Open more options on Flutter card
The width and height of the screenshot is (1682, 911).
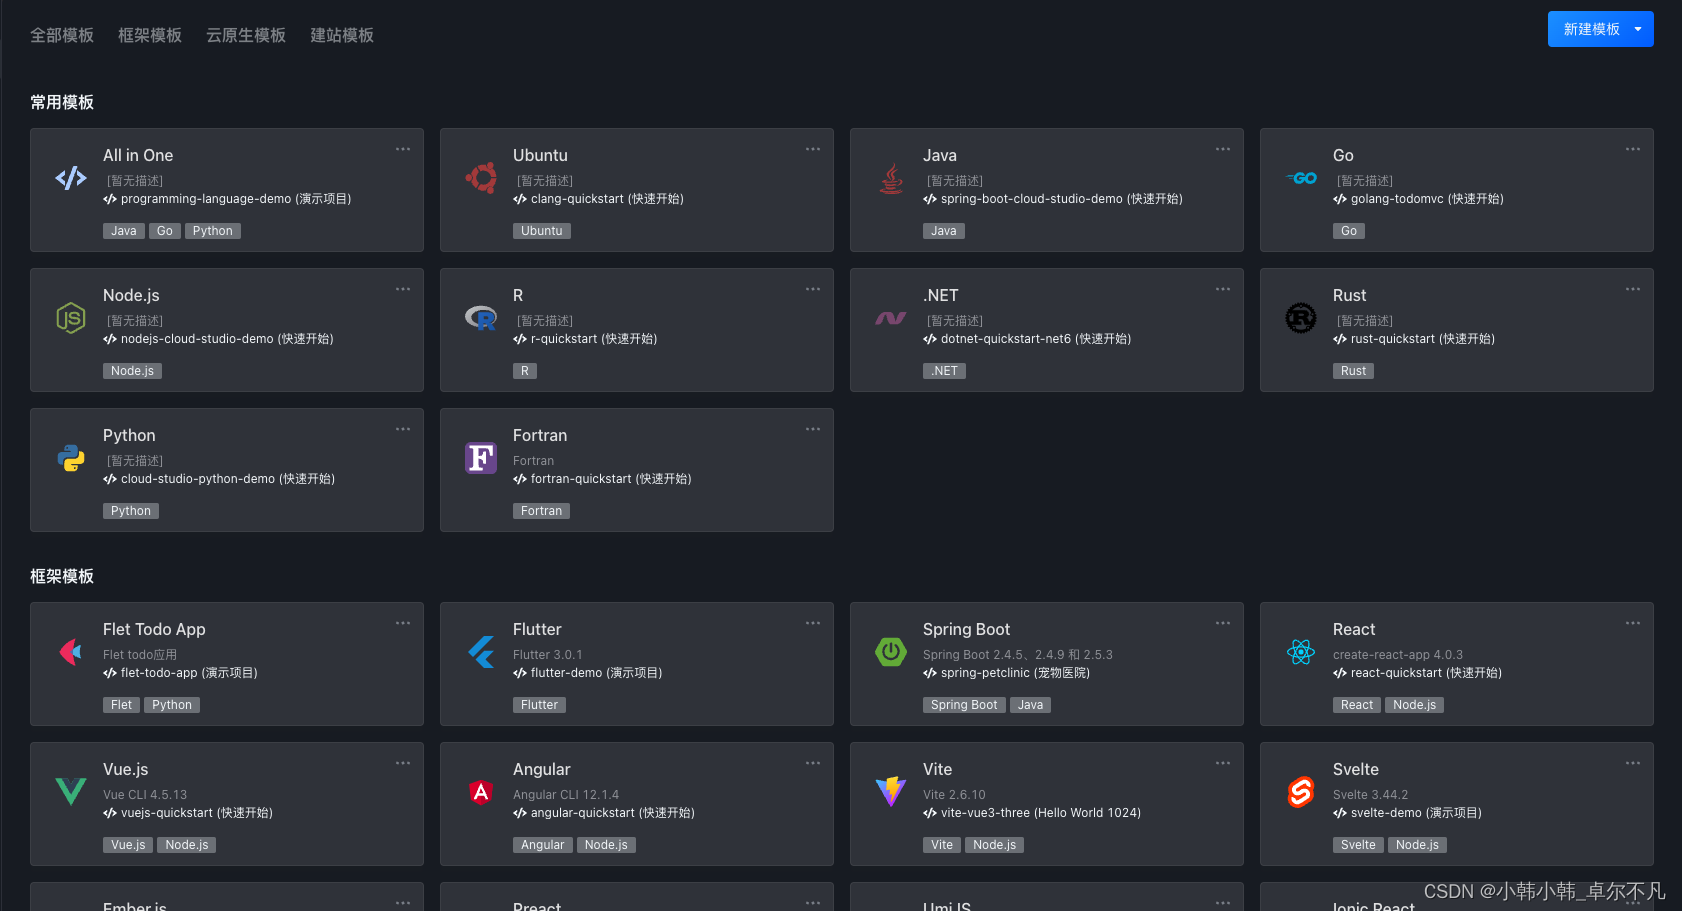pyautogui.click(x=813, y=623)
